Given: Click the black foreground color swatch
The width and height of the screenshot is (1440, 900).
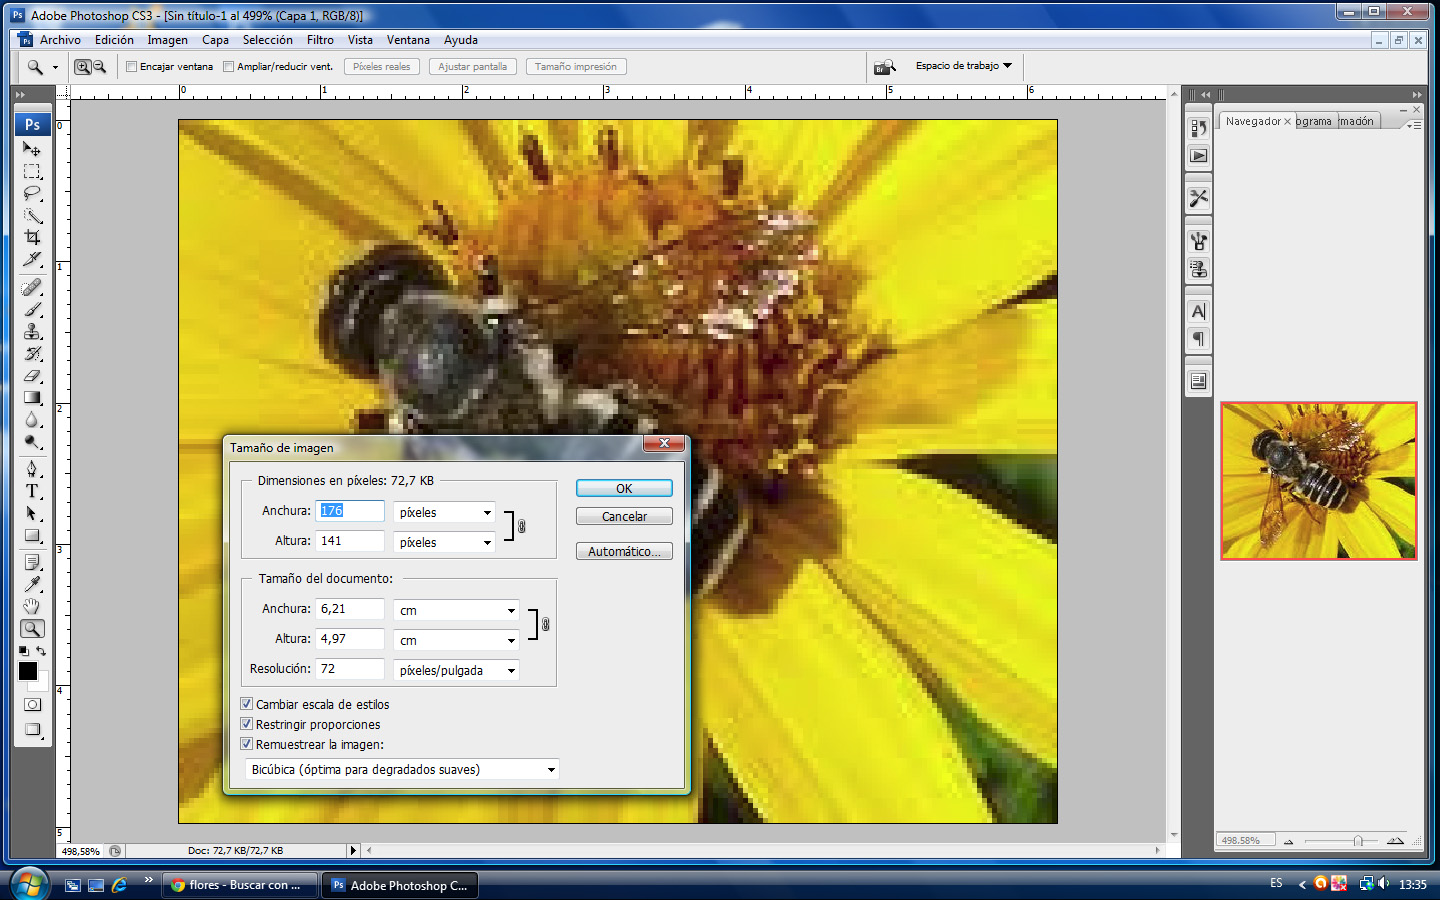Looking at the screenshot, I should click(x=28, y=671).
